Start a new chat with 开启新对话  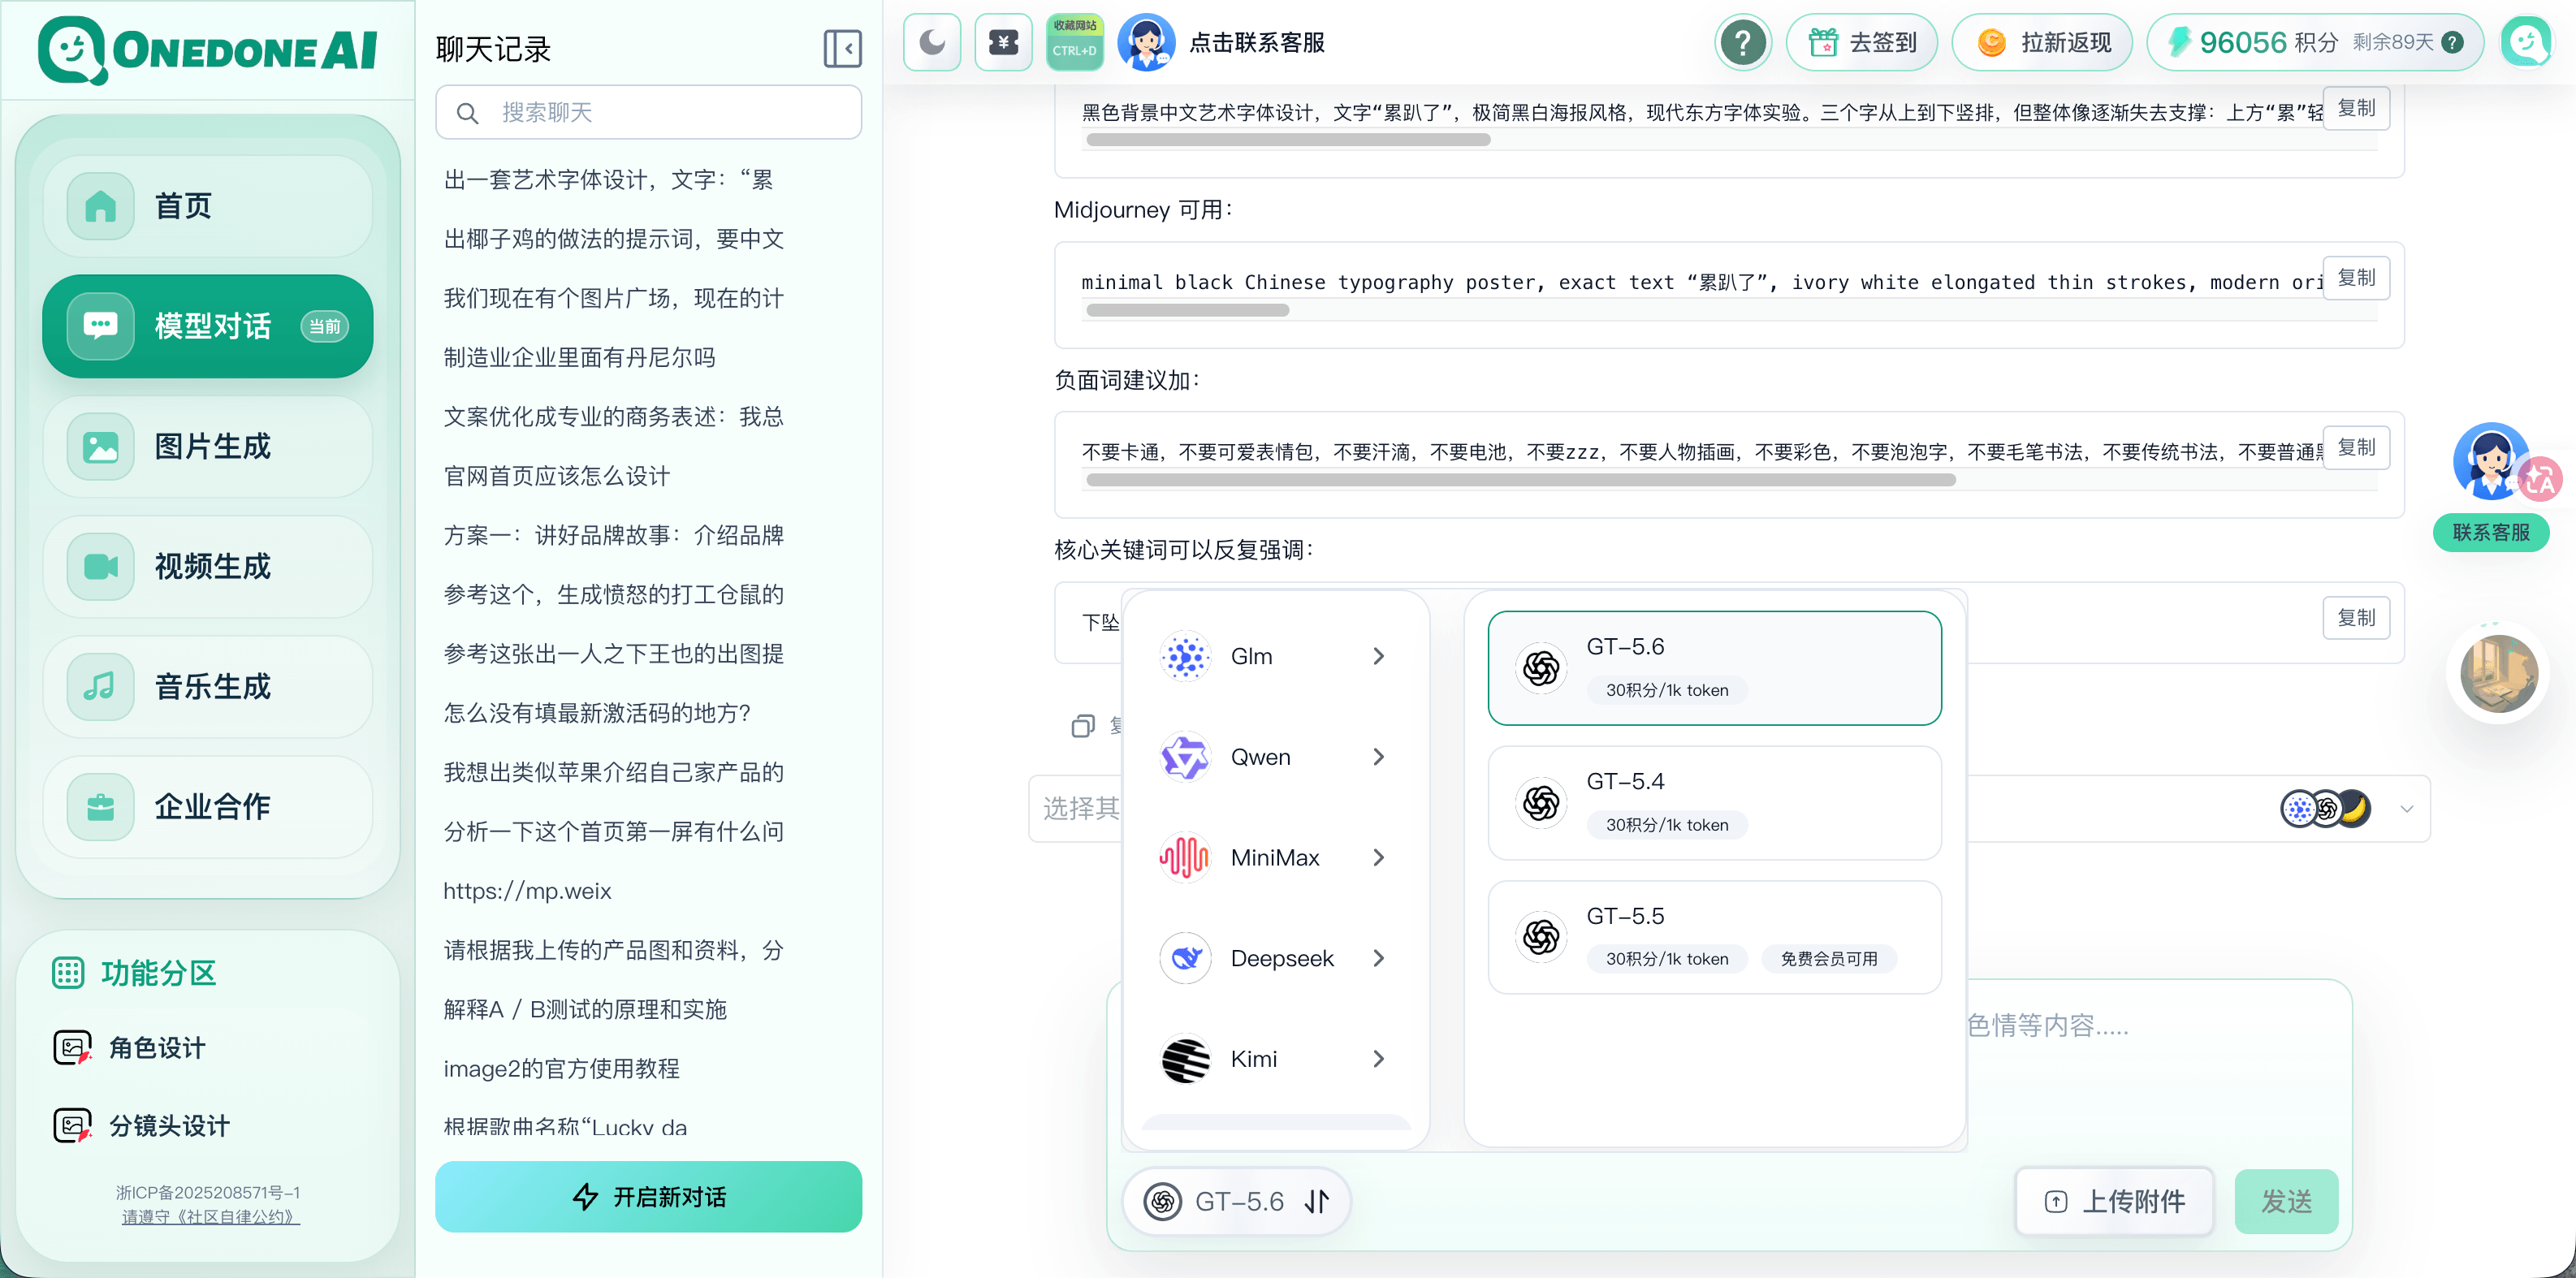648,1196
